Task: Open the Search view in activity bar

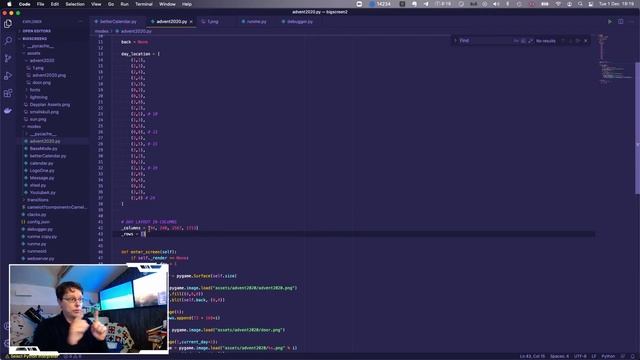Action: 8,41
